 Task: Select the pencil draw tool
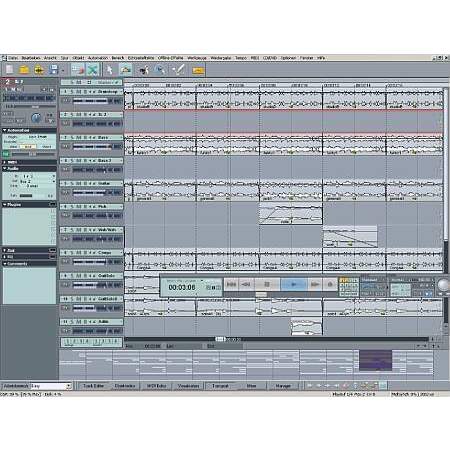coord(178,70)
